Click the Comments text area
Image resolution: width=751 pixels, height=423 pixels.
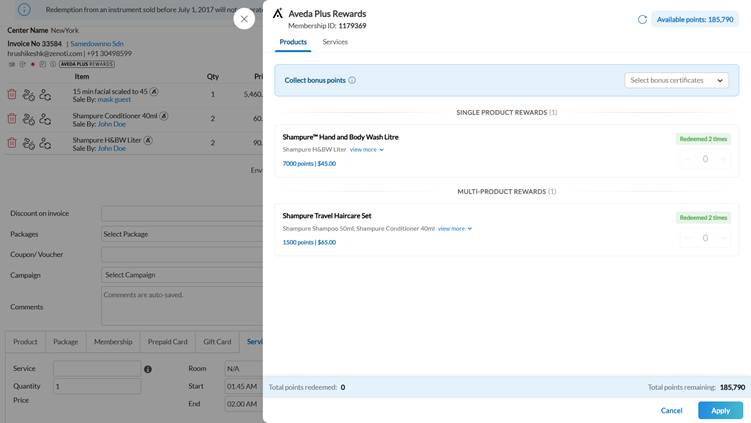[182, 306]
